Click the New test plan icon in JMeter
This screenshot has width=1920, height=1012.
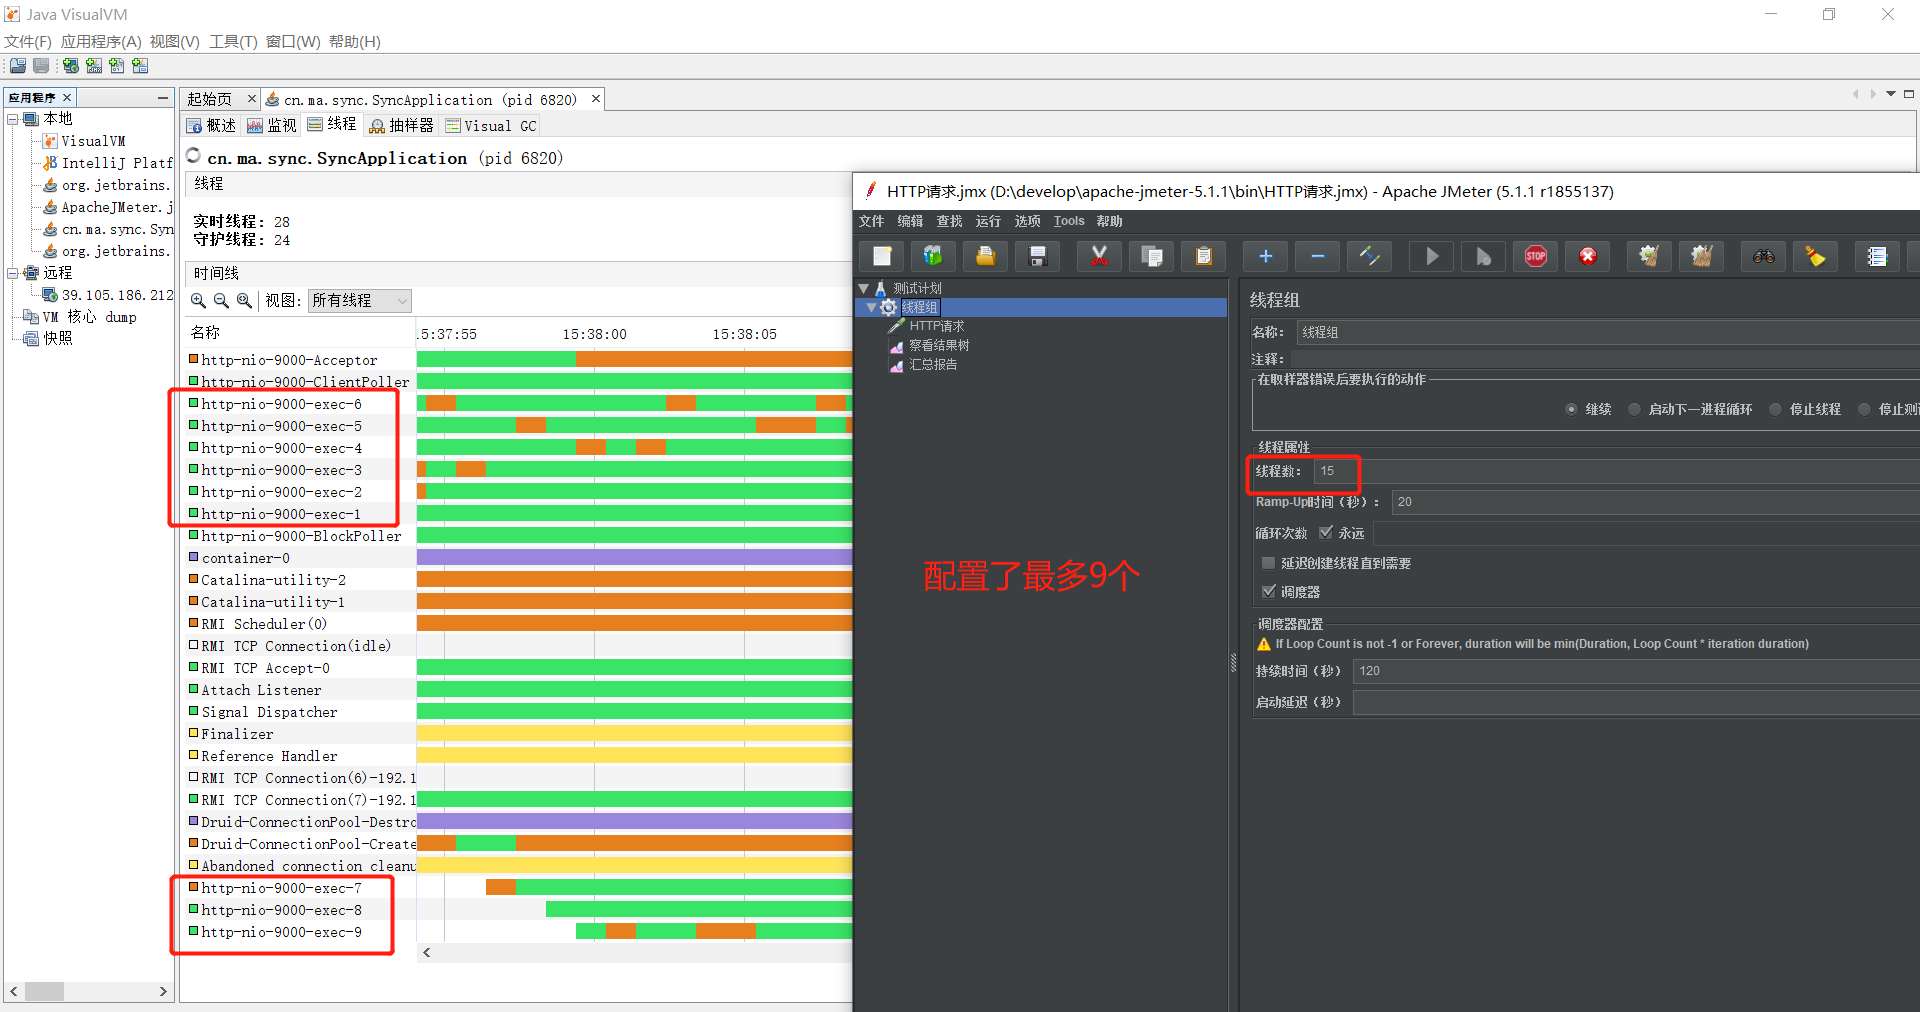881,257
